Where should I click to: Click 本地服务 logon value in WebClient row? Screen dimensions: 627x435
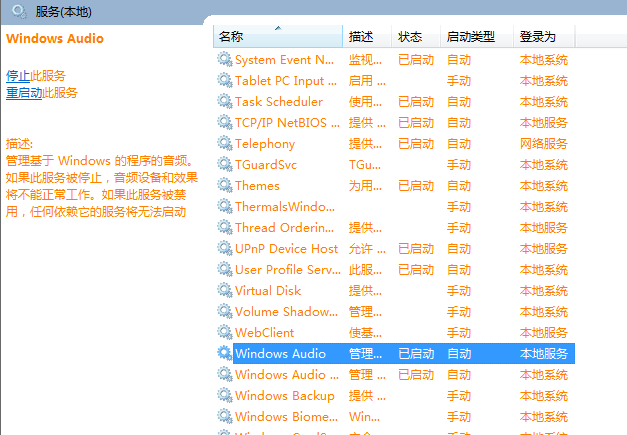pos(544,333)
